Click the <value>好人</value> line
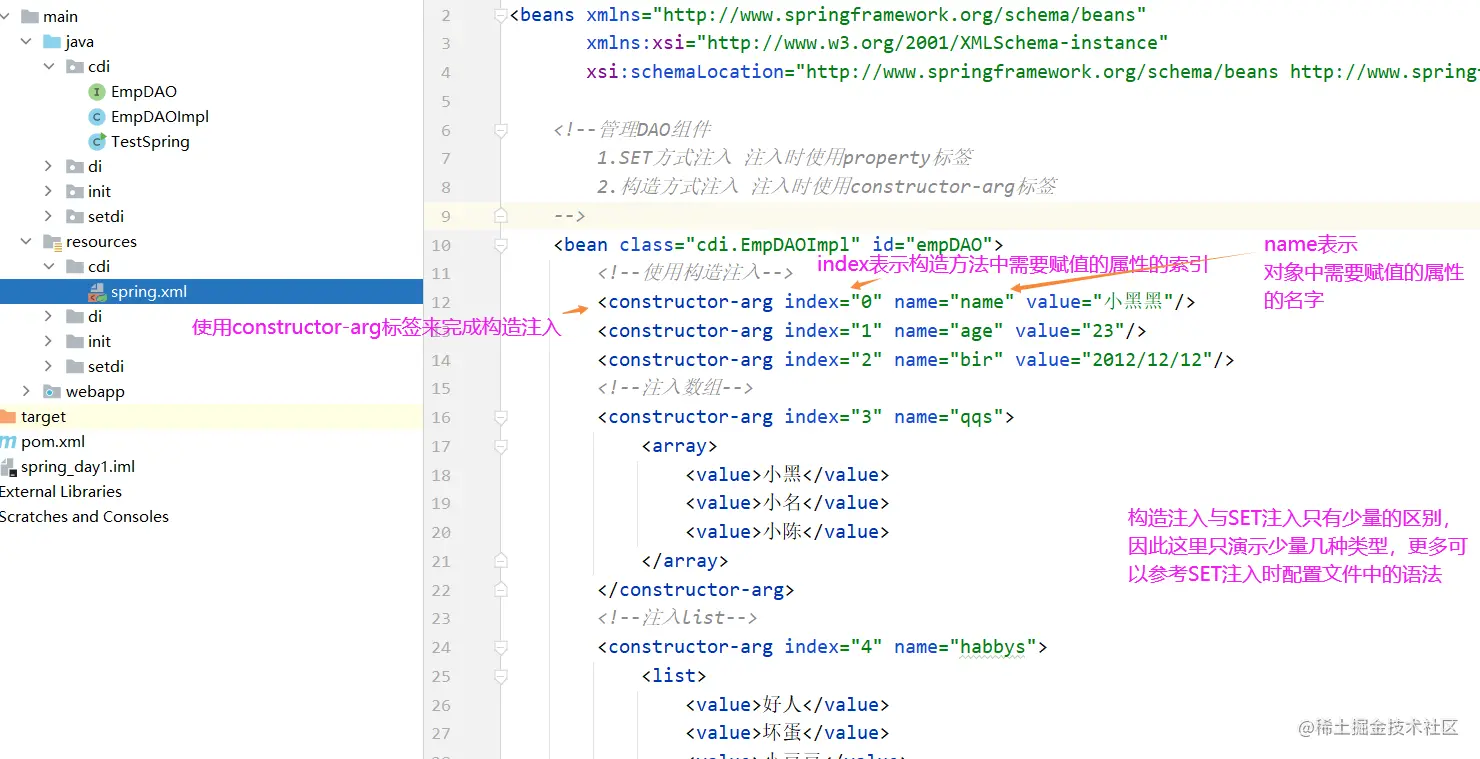Viewport: 1480px width, 759px height. [787, 705]
